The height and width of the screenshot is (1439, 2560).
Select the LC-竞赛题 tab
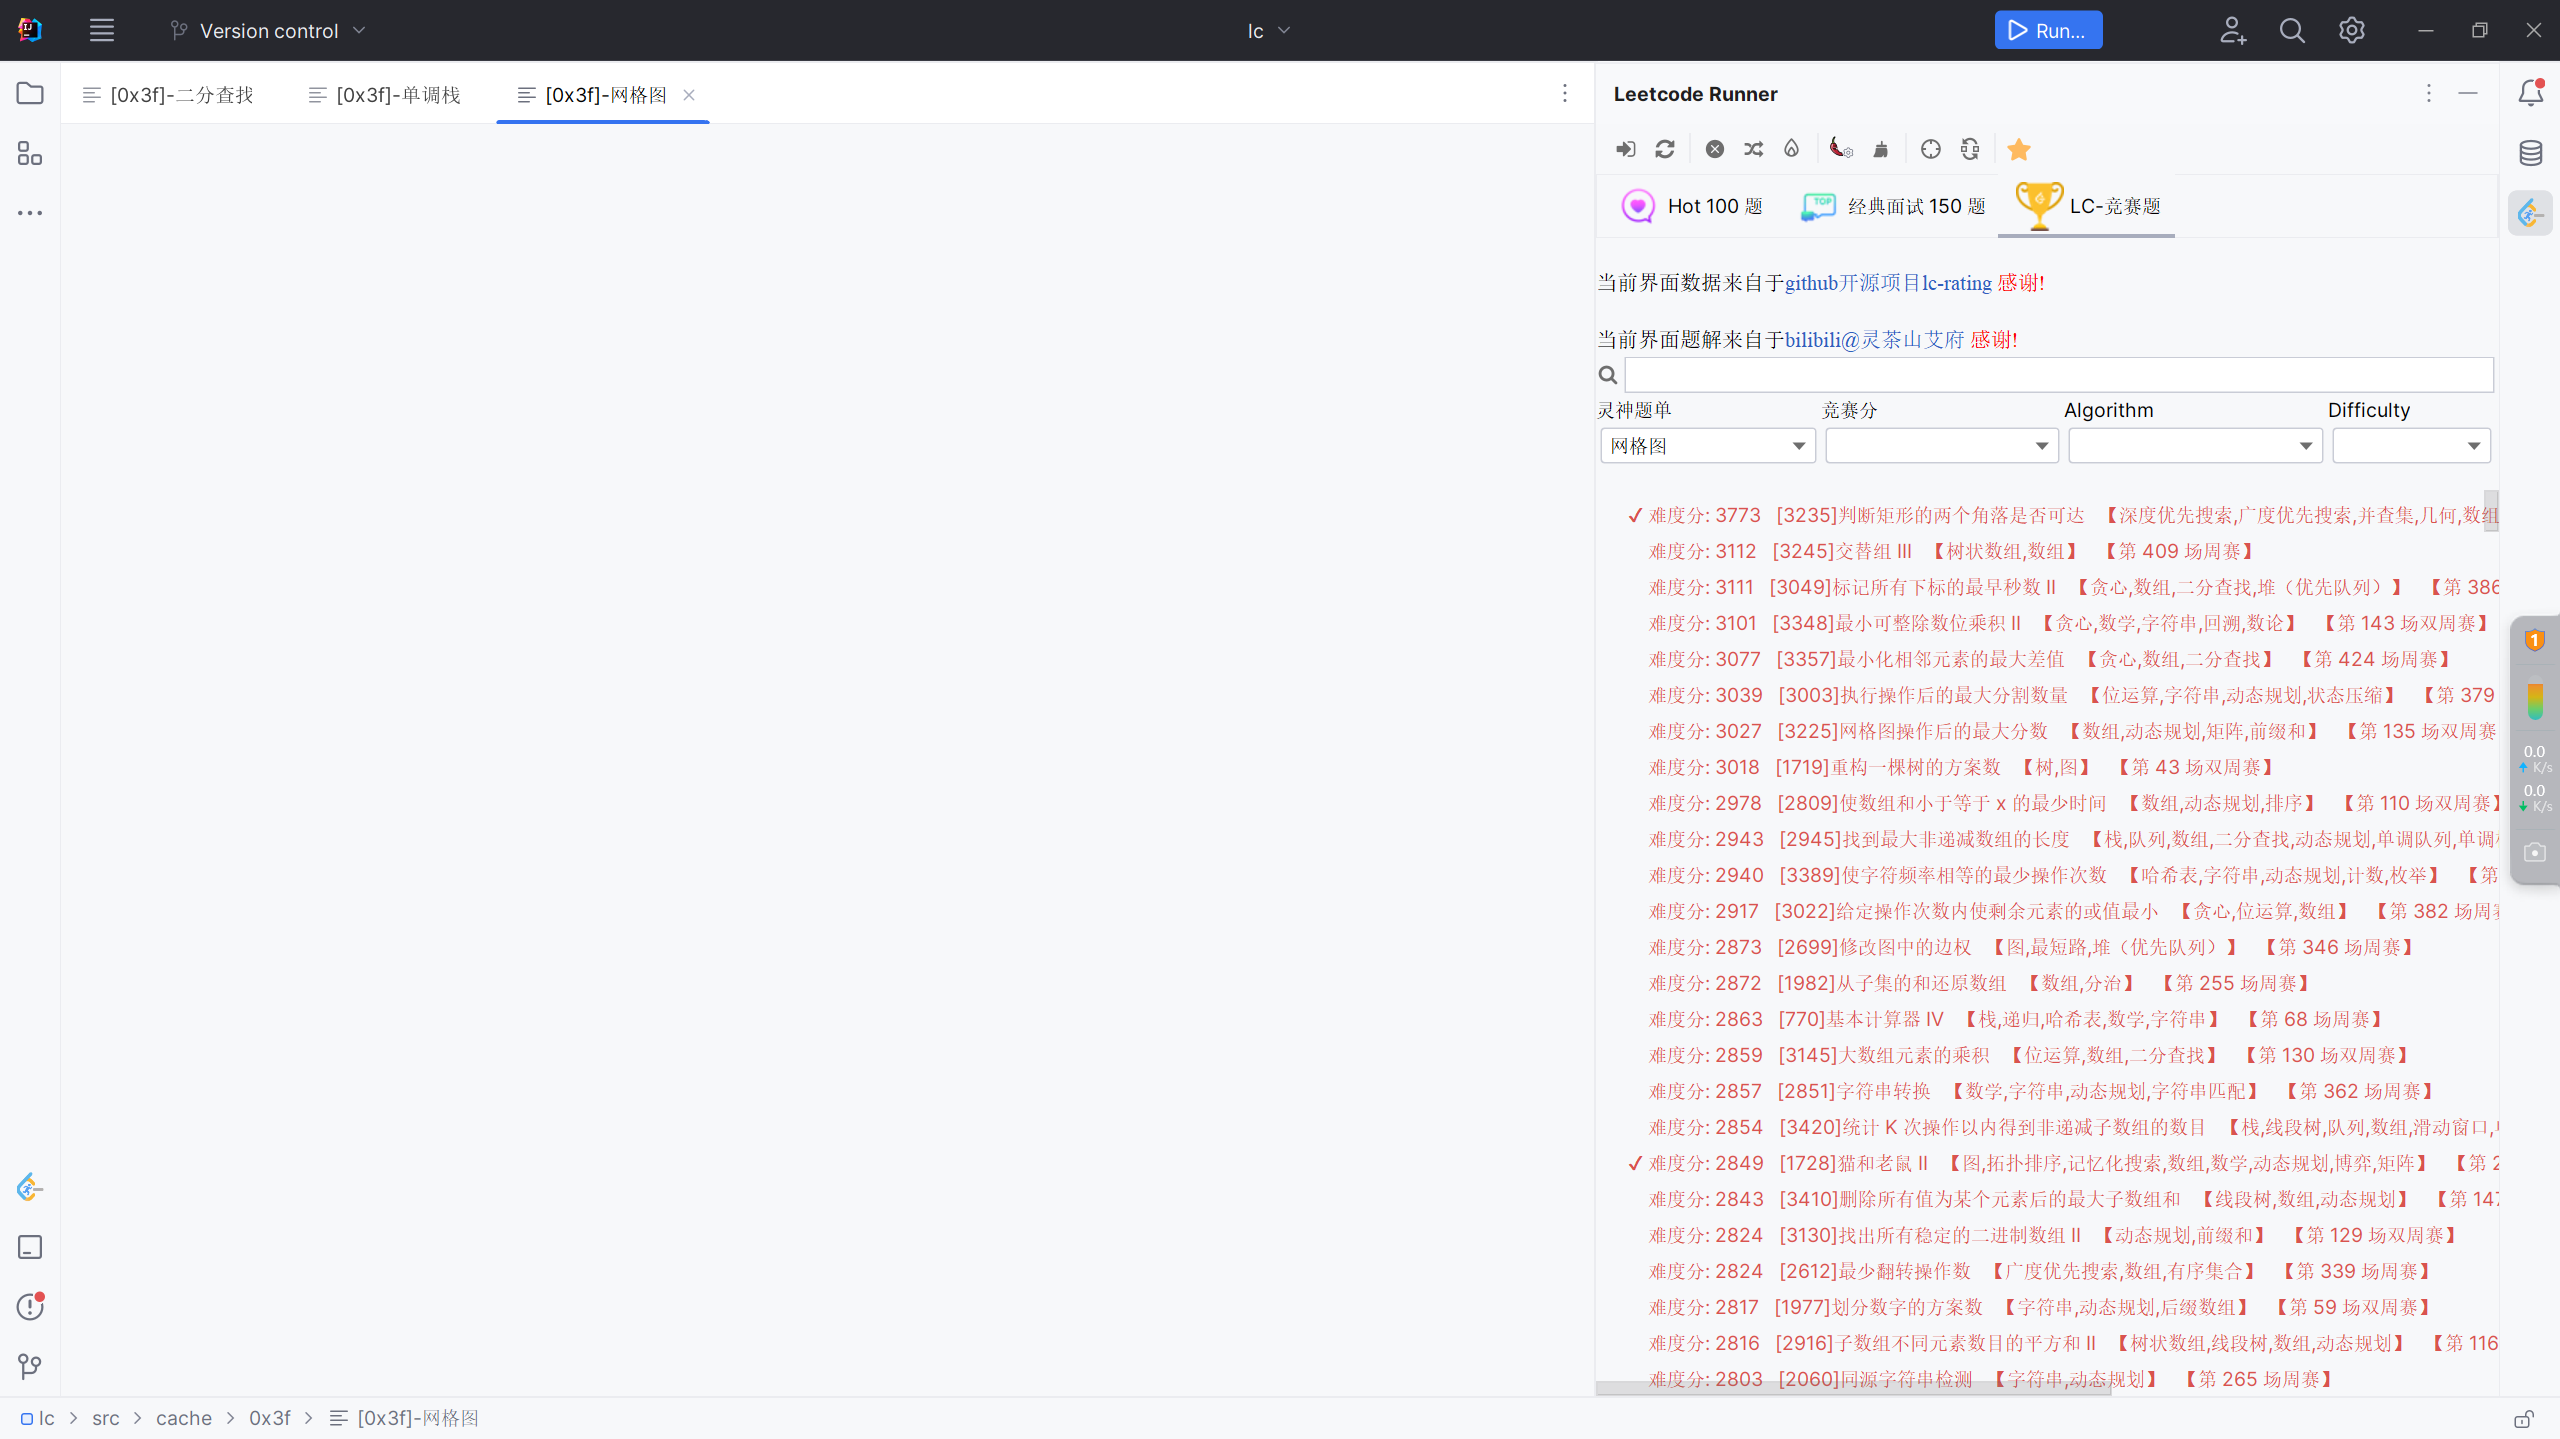coord(2087,206)
